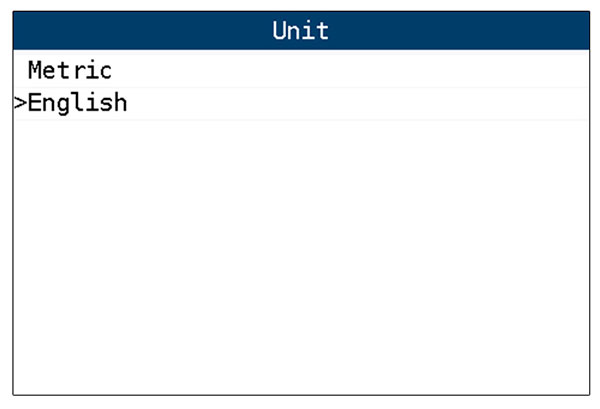Click the word Unit in the header

pyautogui.click(x=301, y=31)
